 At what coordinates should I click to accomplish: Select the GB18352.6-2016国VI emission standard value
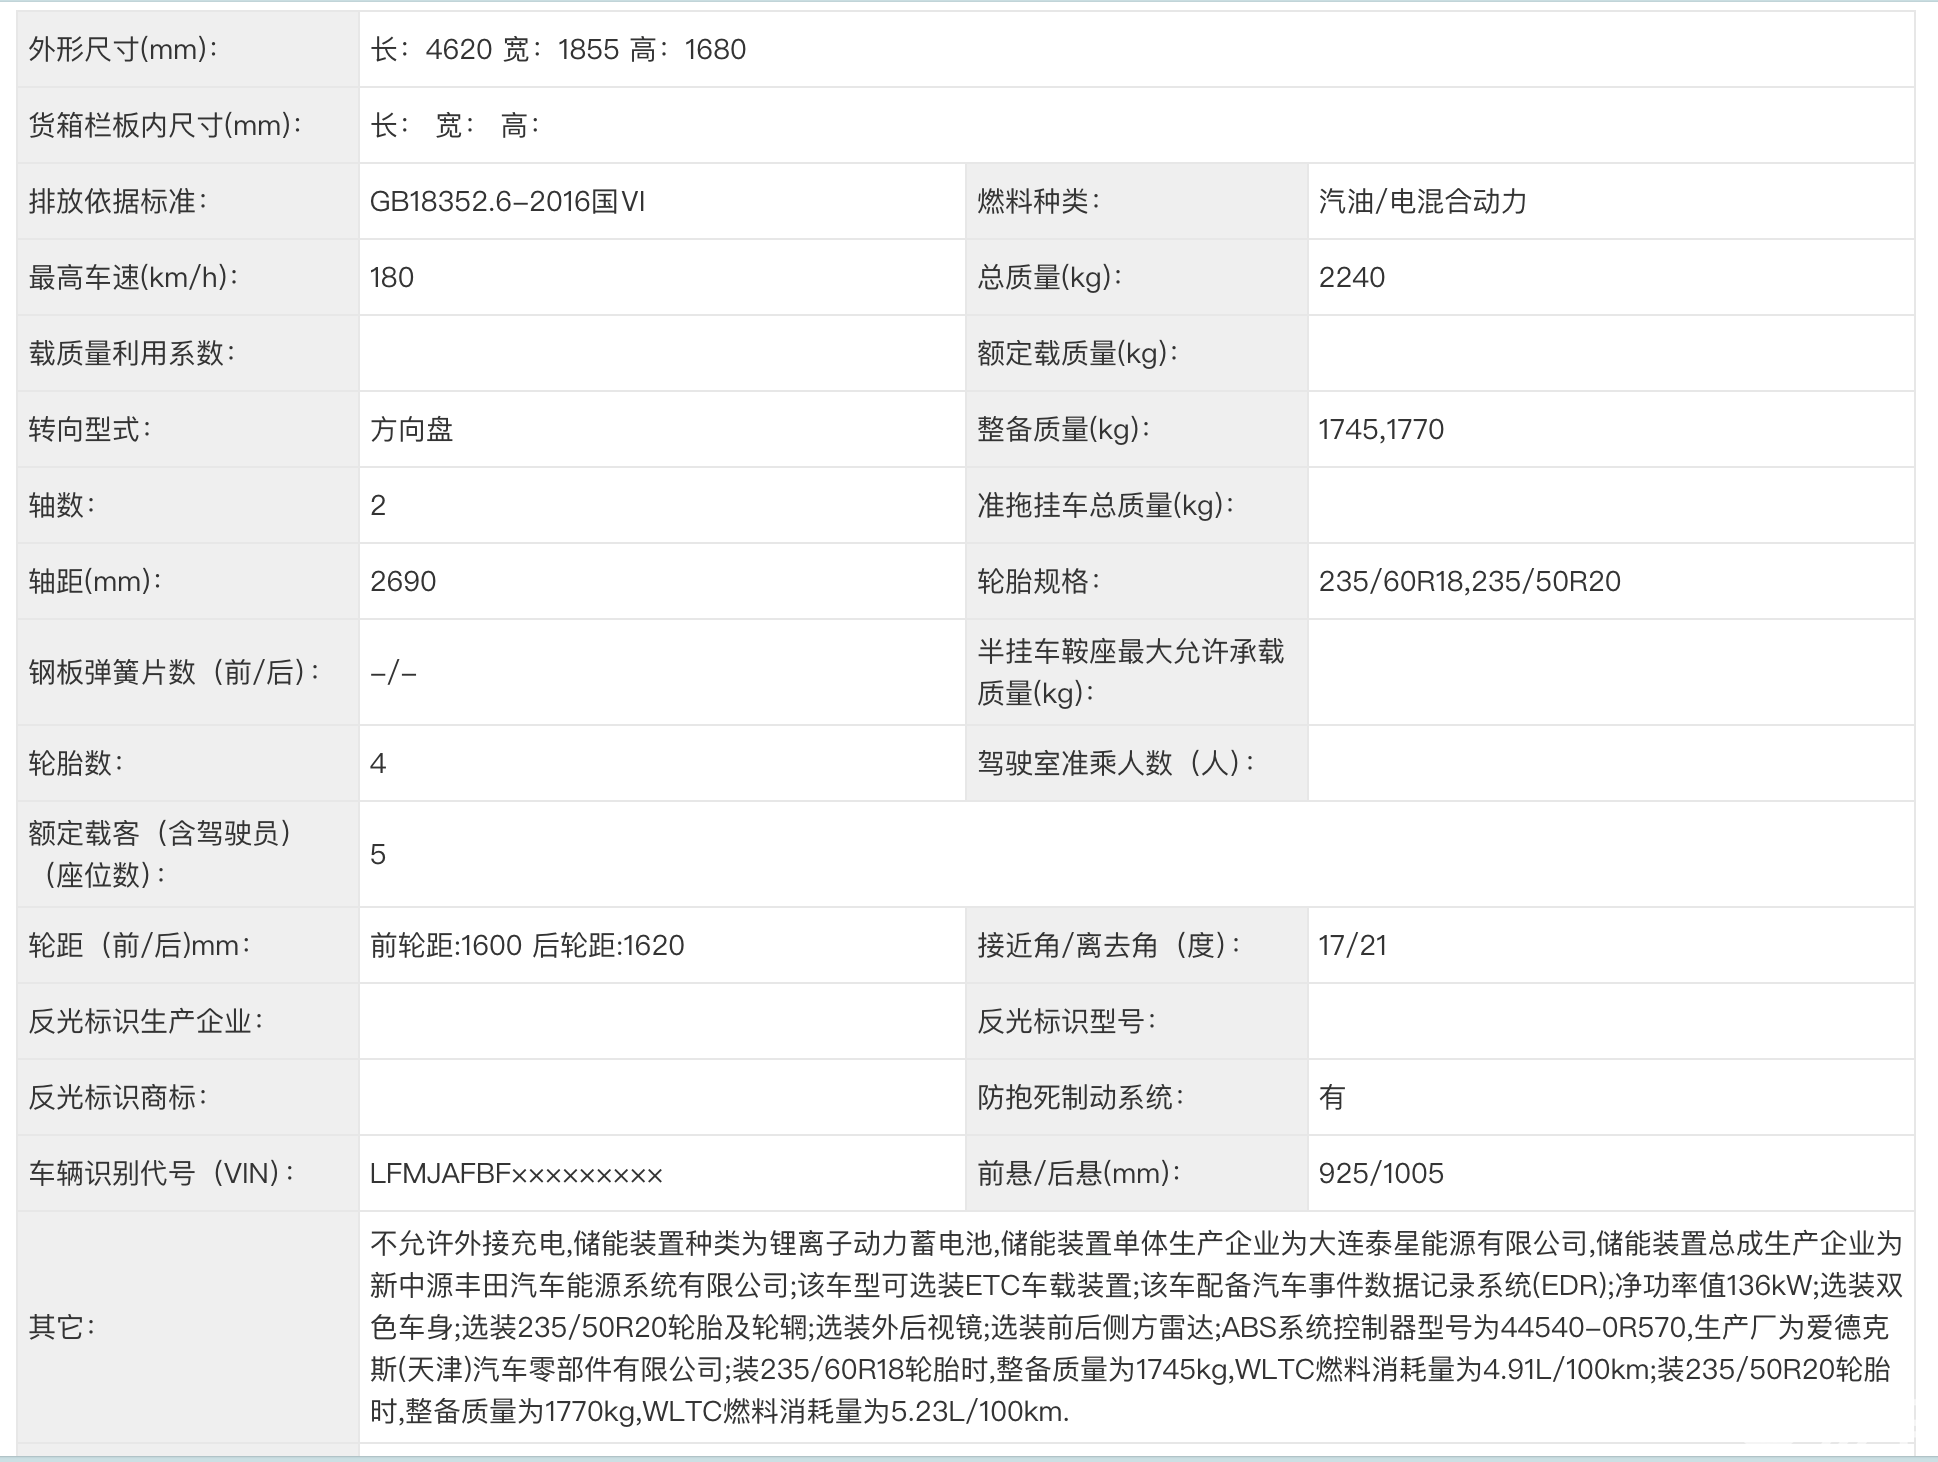point(507,201)
